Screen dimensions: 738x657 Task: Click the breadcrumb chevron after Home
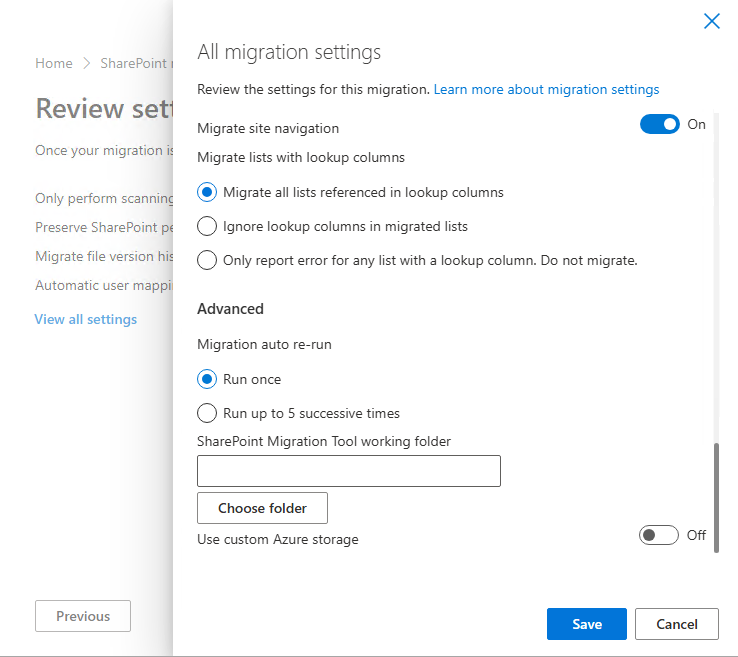[86, 63]
